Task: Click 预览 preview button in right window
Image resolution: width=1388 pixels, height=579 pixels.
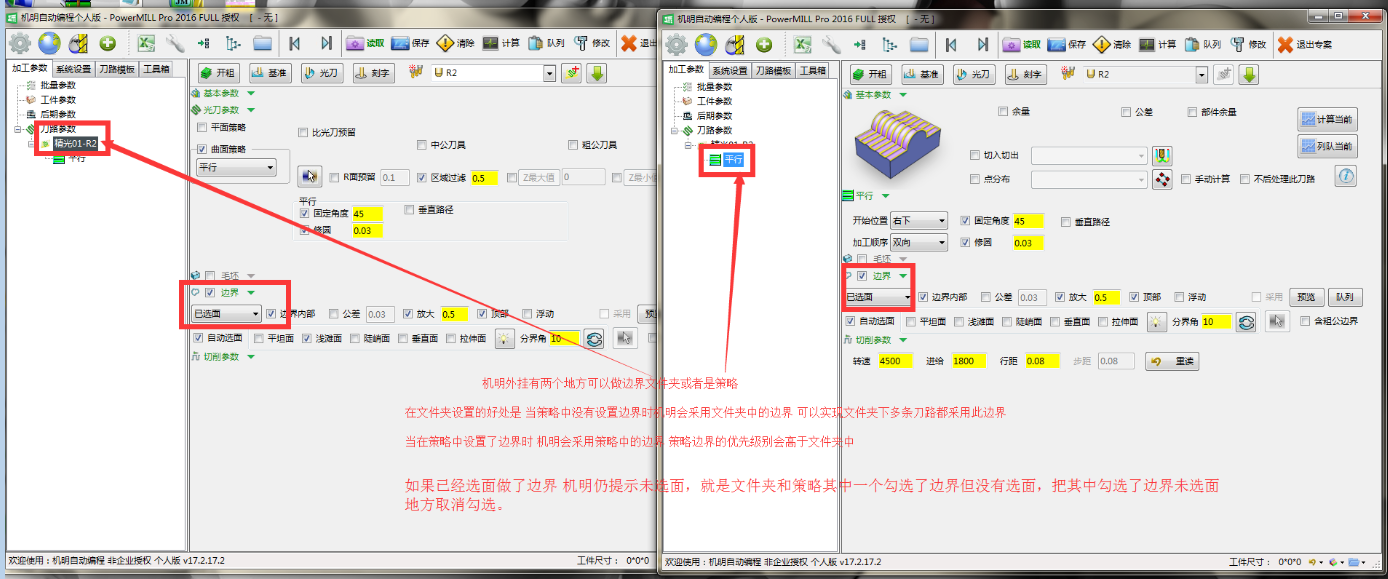Action: point(1305,297)
